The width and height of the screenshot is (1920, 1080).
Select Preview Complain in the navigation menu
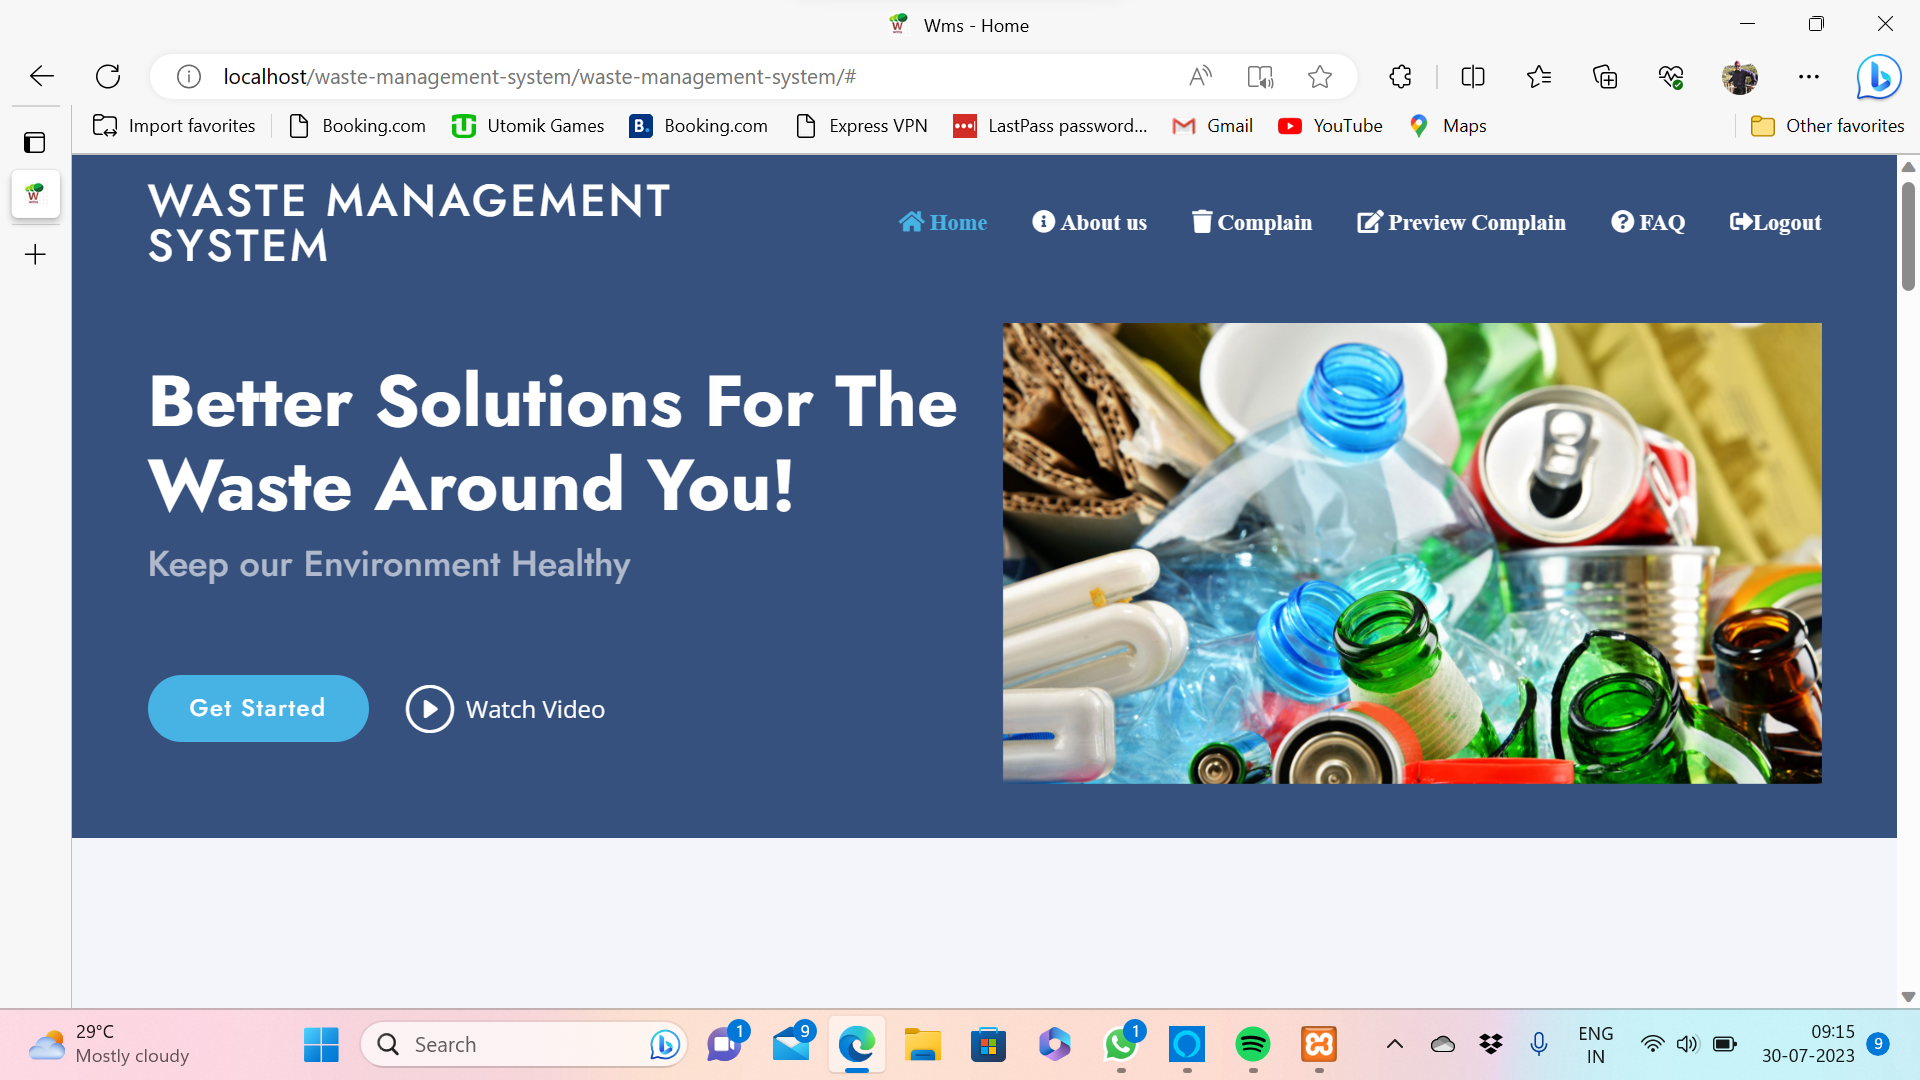coord(1461,222)
